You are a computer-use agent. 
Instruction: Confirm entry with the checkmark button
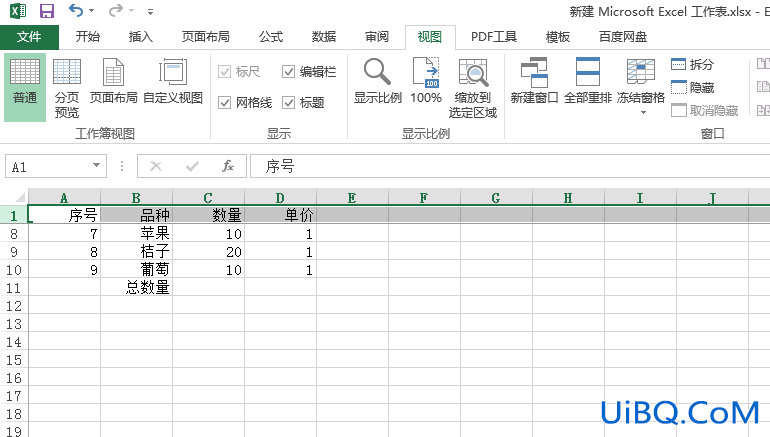click(x=192, y=166)
